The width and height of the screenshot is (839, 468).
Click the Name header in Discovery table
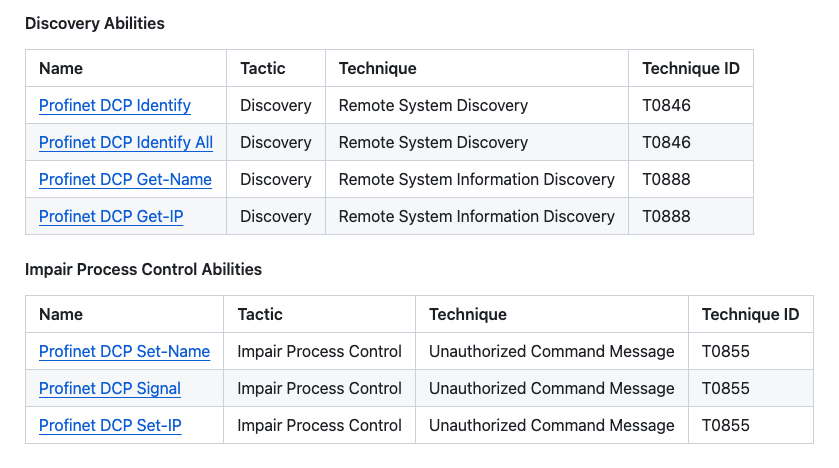(x=61, y=68)
